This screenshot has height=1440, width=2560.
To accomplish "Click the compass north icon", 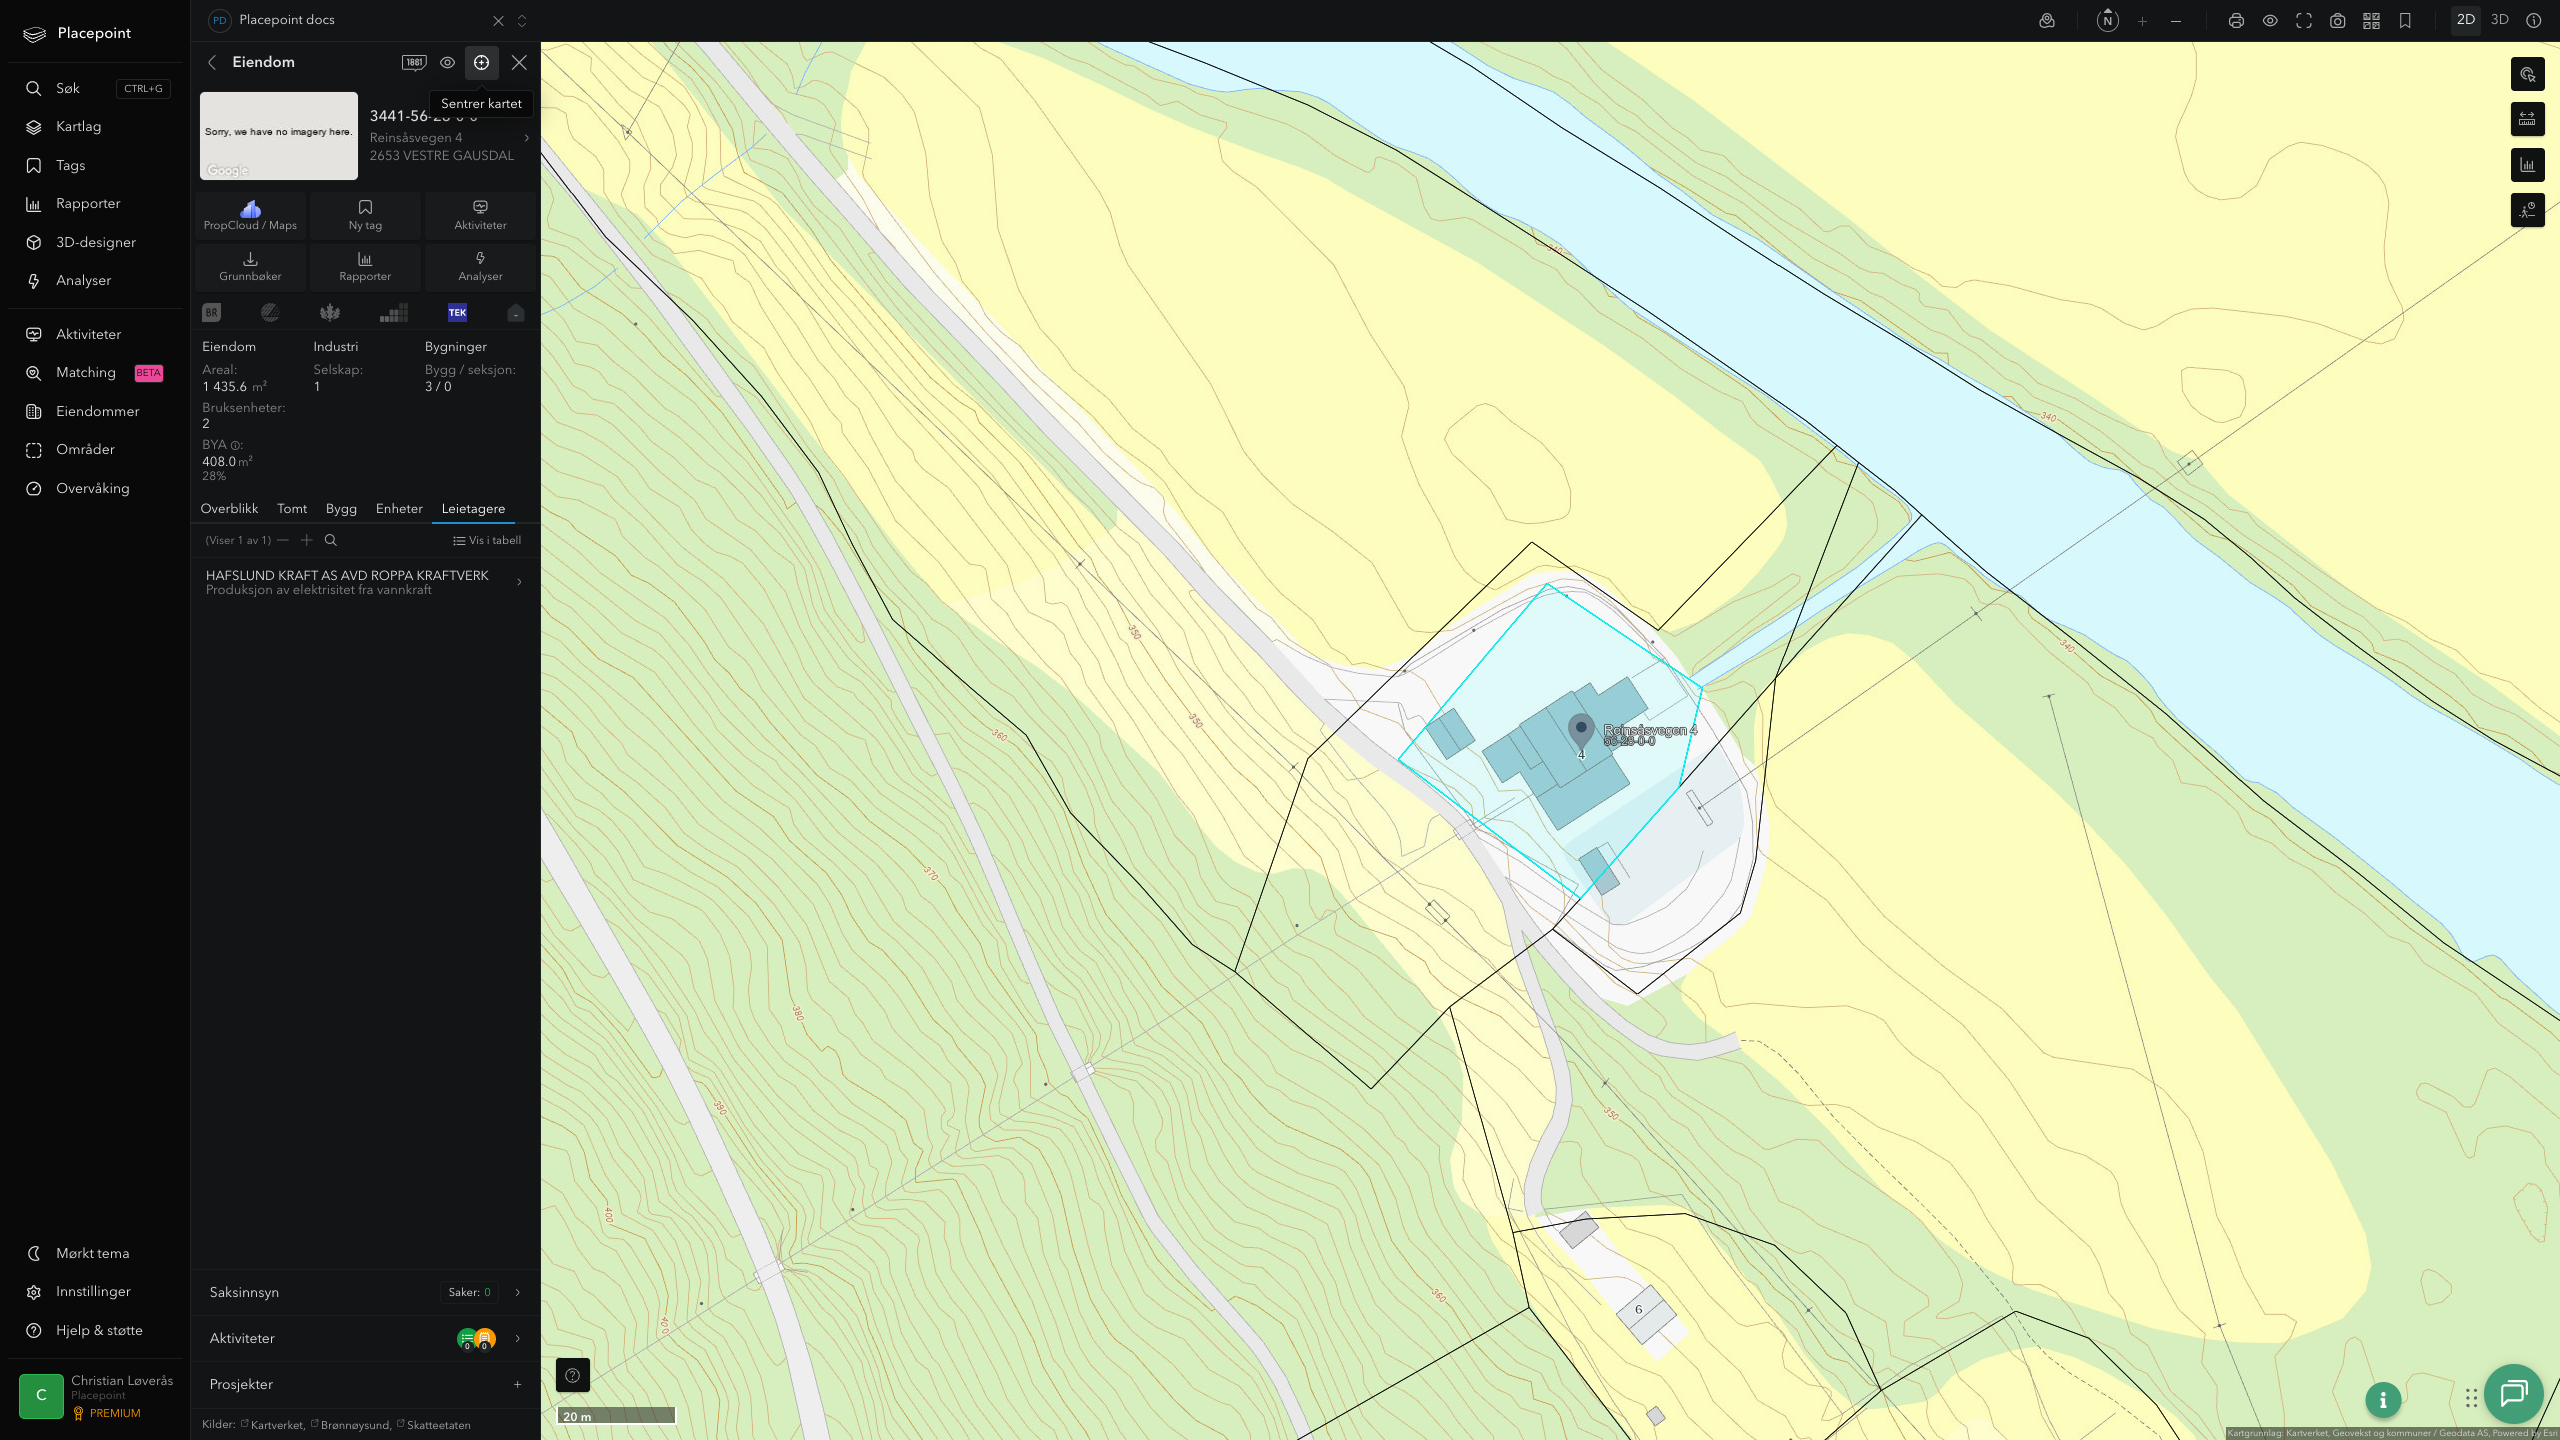I will 2107,20.
